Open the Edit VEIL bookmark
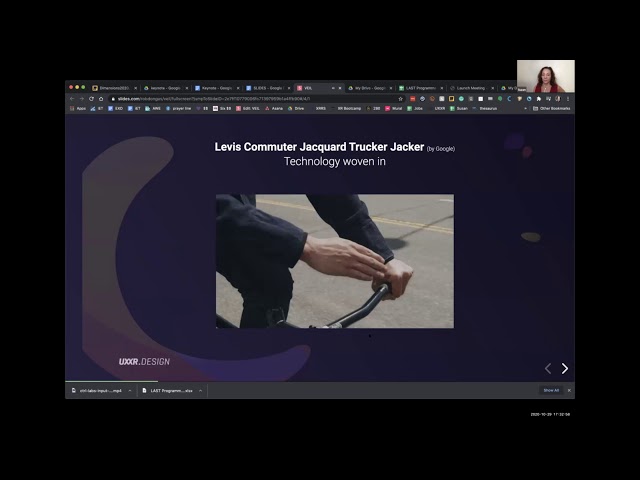Screen dimensions: 640x480 click(248, 109)
